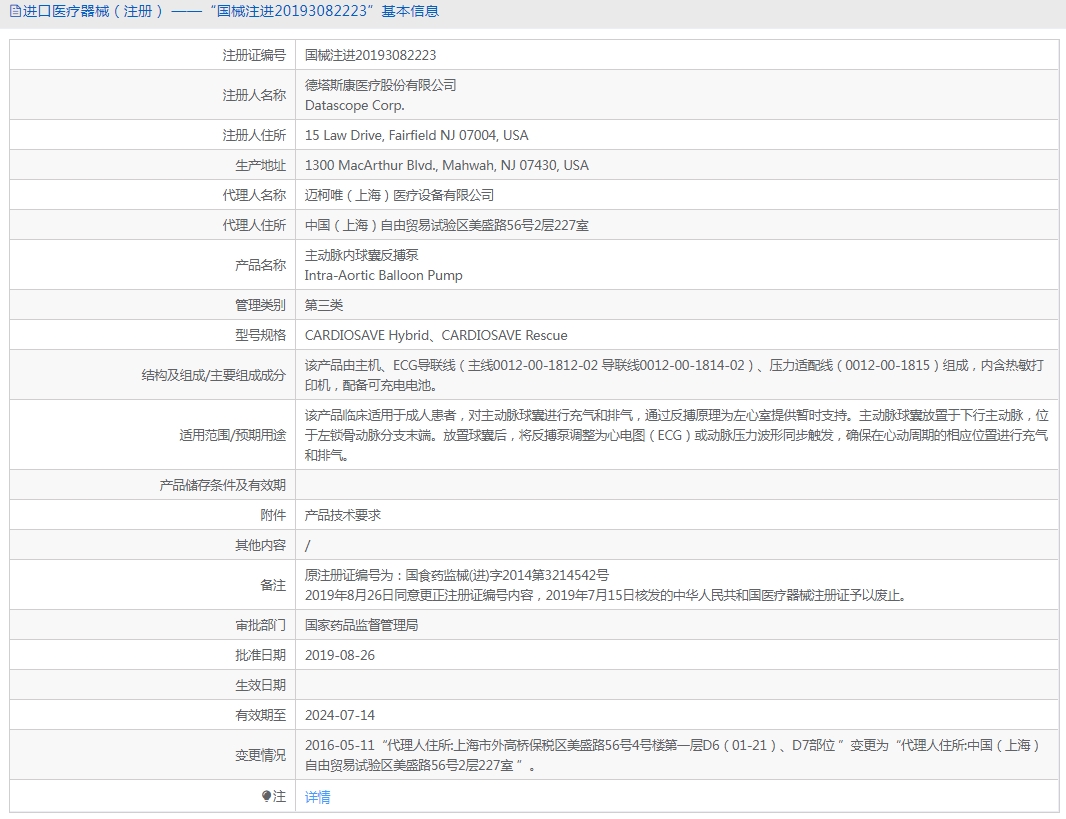Click the 国家药品监督管理局 approval department value
Viewport: 1066px width, 819px height.
pyautogui.click(x=361, y=625)
